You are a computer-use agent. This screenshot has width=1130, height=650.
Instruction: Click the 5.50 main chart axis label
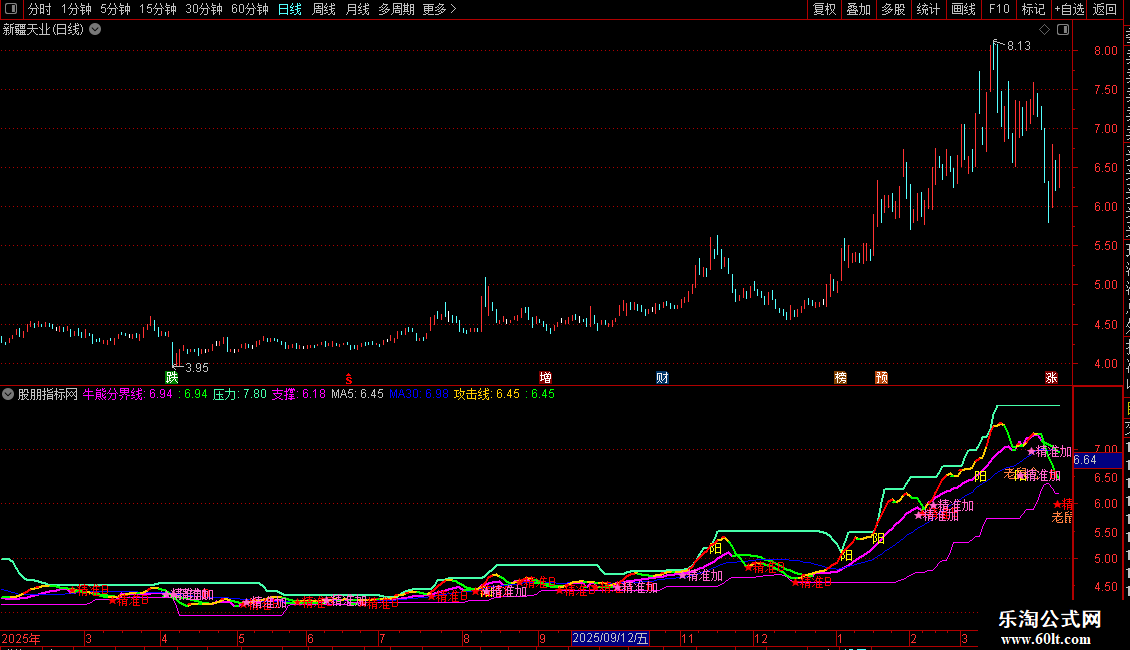1105,246
